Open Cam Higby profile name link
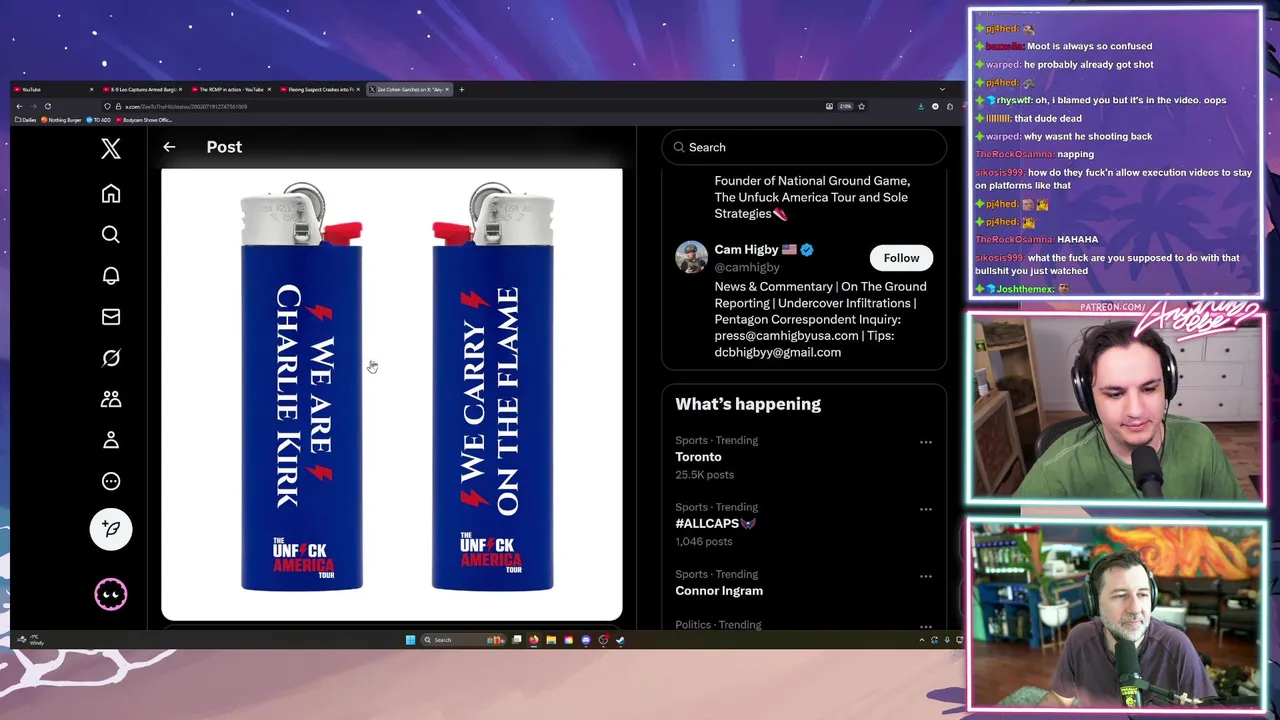1280x720 pixels. click(x=746, y=250)
